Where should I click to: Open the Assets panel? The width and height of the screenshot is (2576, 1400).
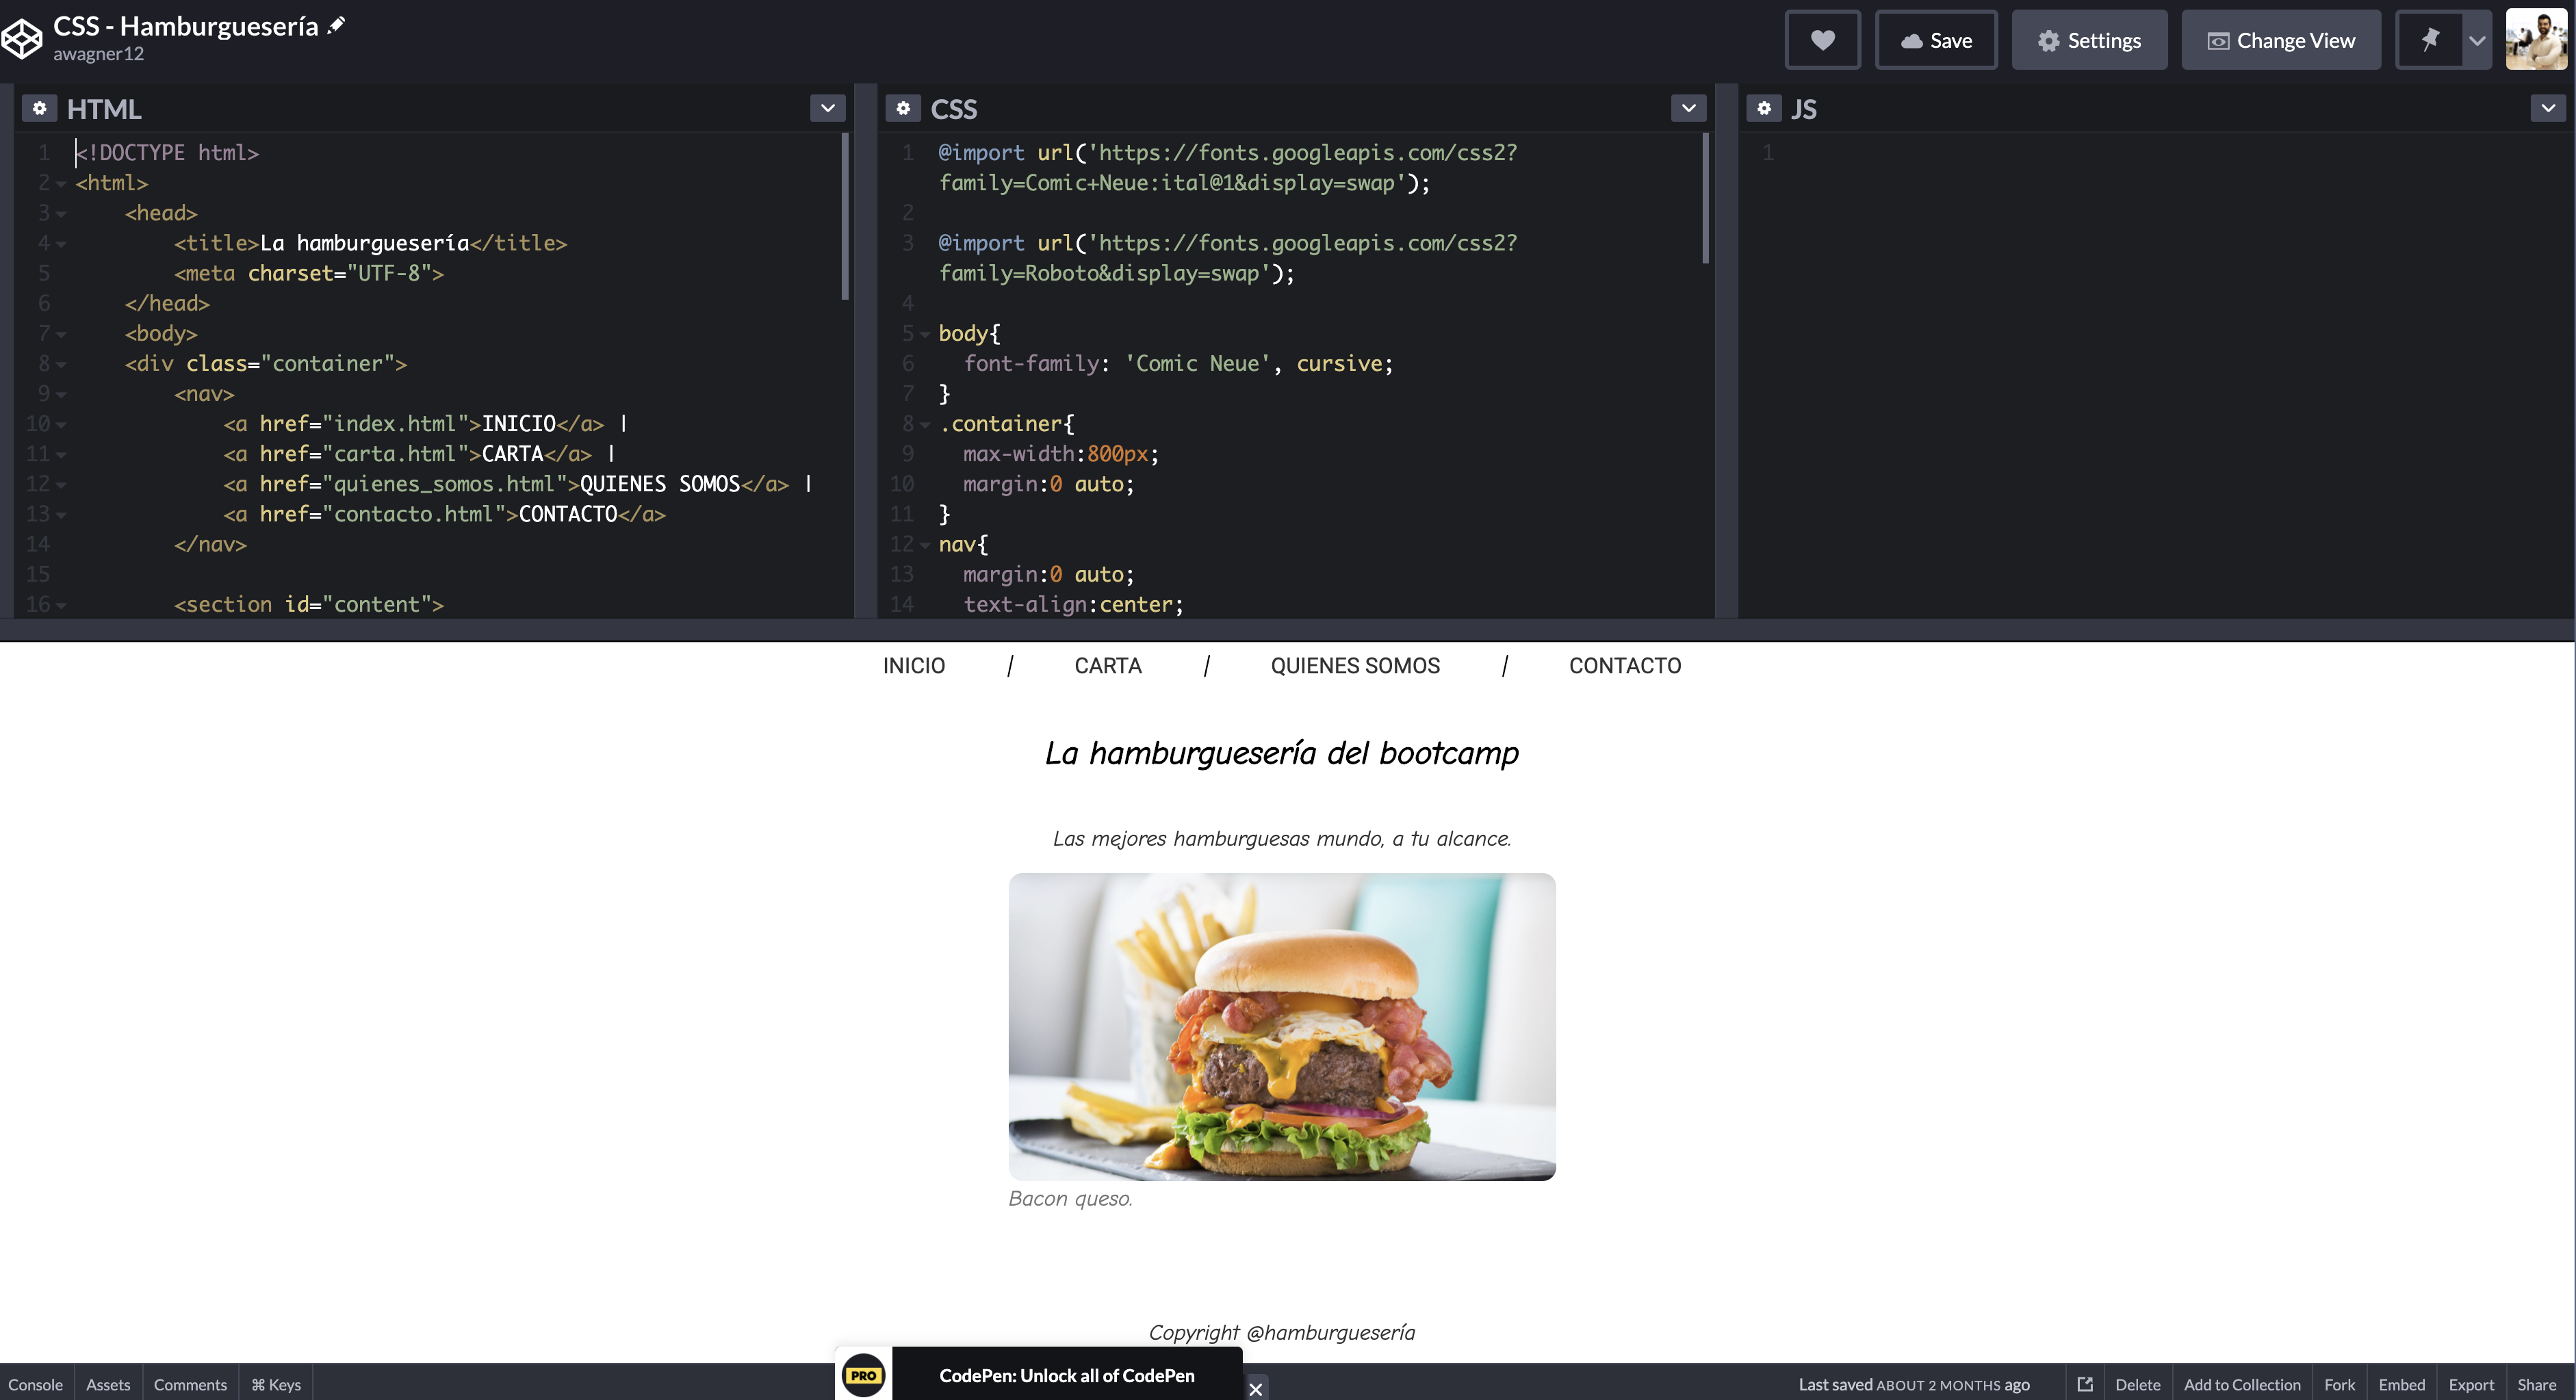coord(108,1384)
